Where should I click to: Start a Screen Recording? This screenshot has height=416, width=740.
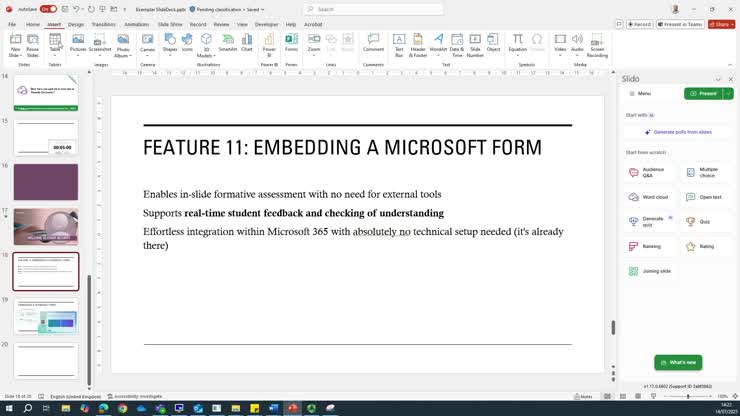pos(597,45)
